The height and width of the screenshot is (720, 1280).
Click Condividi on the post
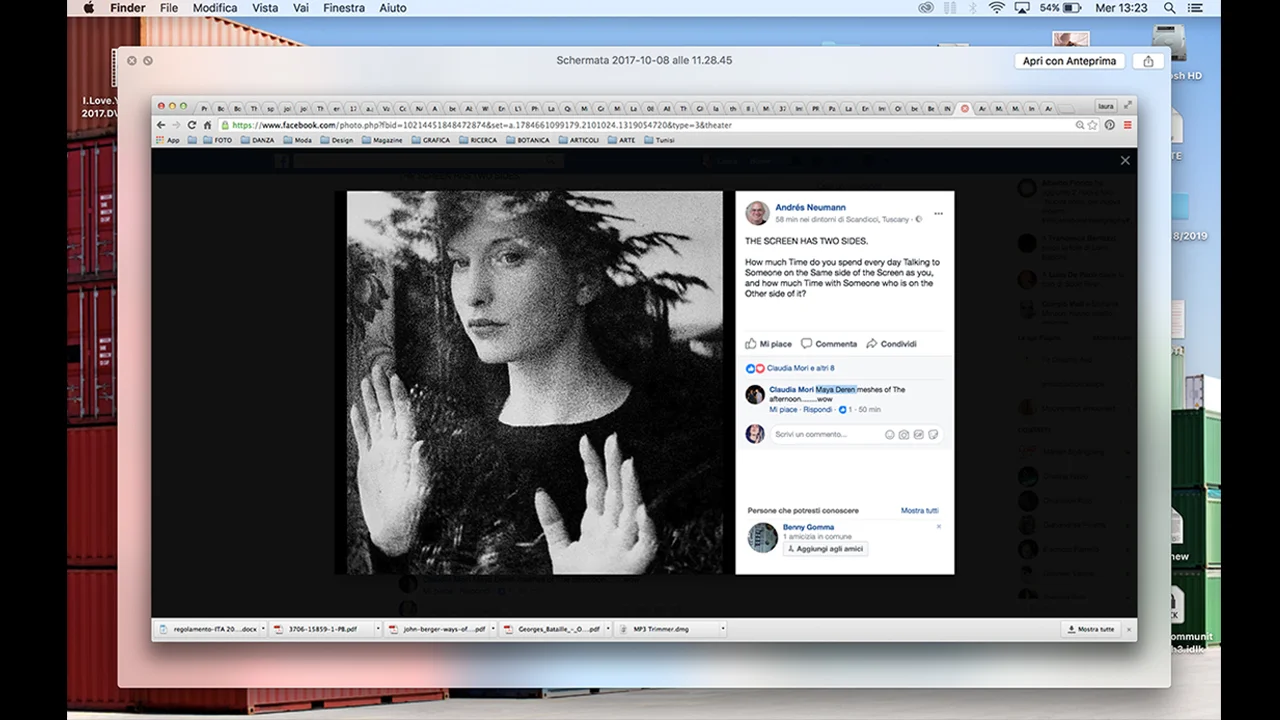(x=891, y=344)
